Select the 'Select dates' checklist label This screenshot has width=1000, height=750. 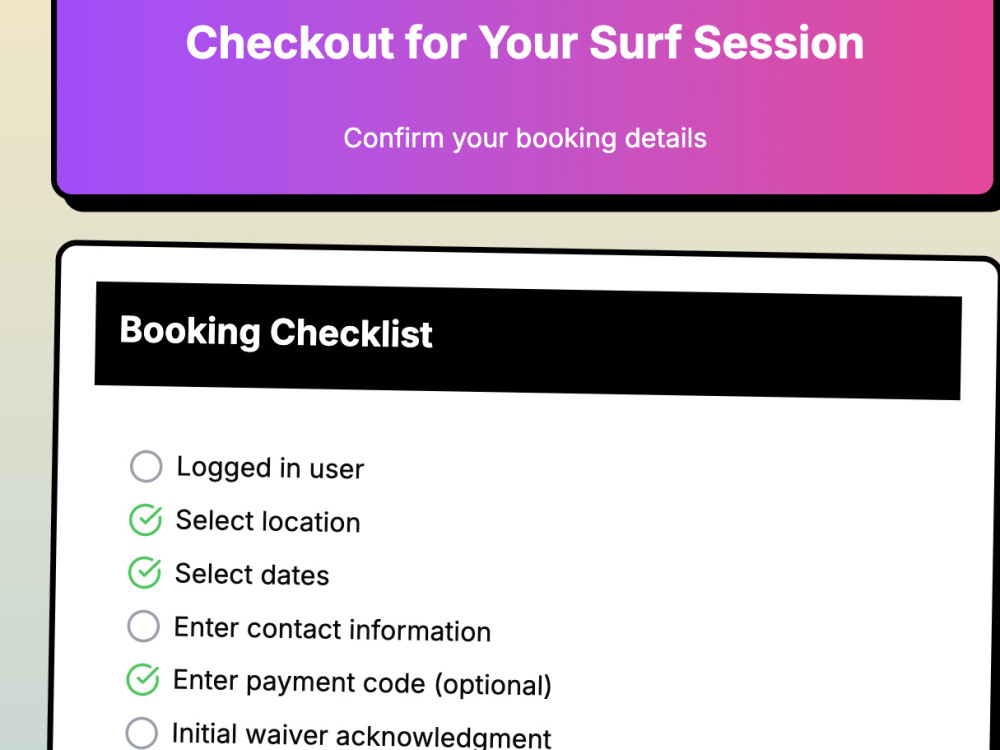[x=252, y=575]
